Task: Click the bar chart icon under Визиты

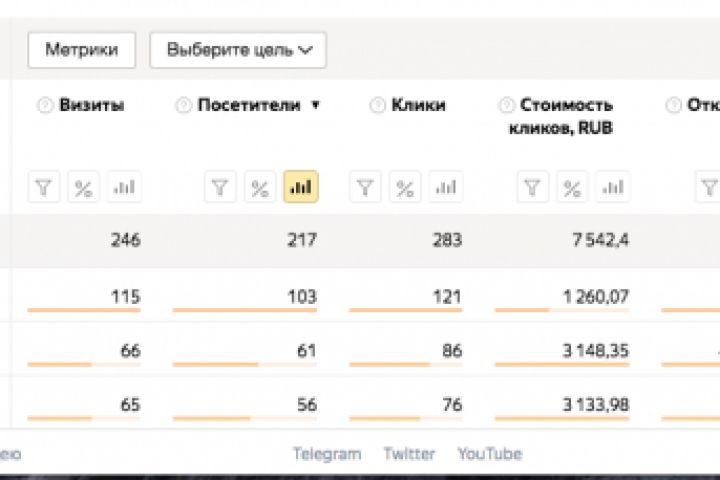Action: (124, 187)
